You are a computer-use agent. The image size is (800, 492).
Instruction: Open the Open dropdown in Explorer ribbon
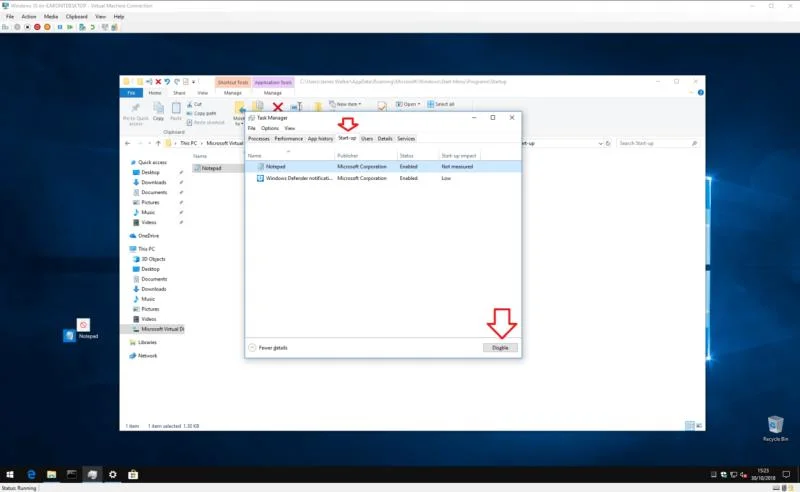pyautogui.click(x=408, y=104)
